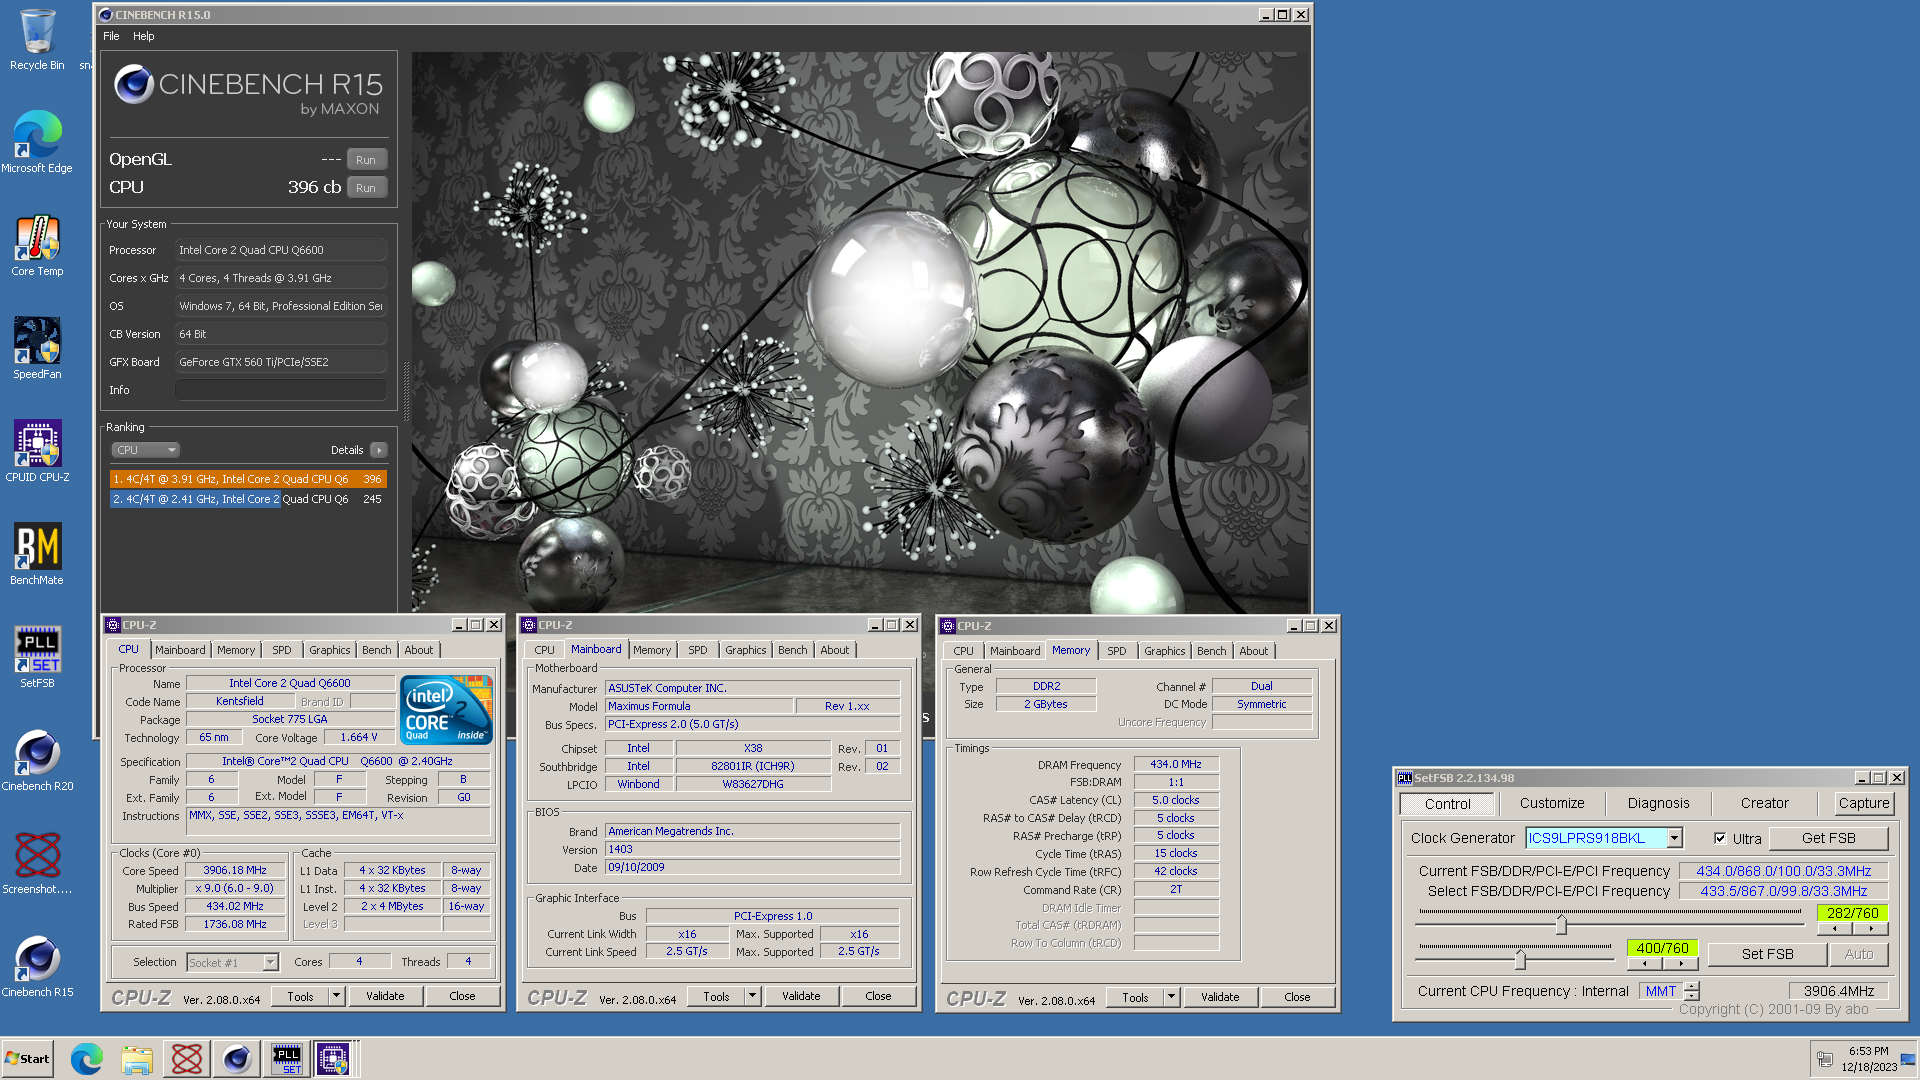The width and height of the screenshot is (1920, 1080).
Task: Click the MMT spinner control in SetFSB
Action: point(1691,991)
